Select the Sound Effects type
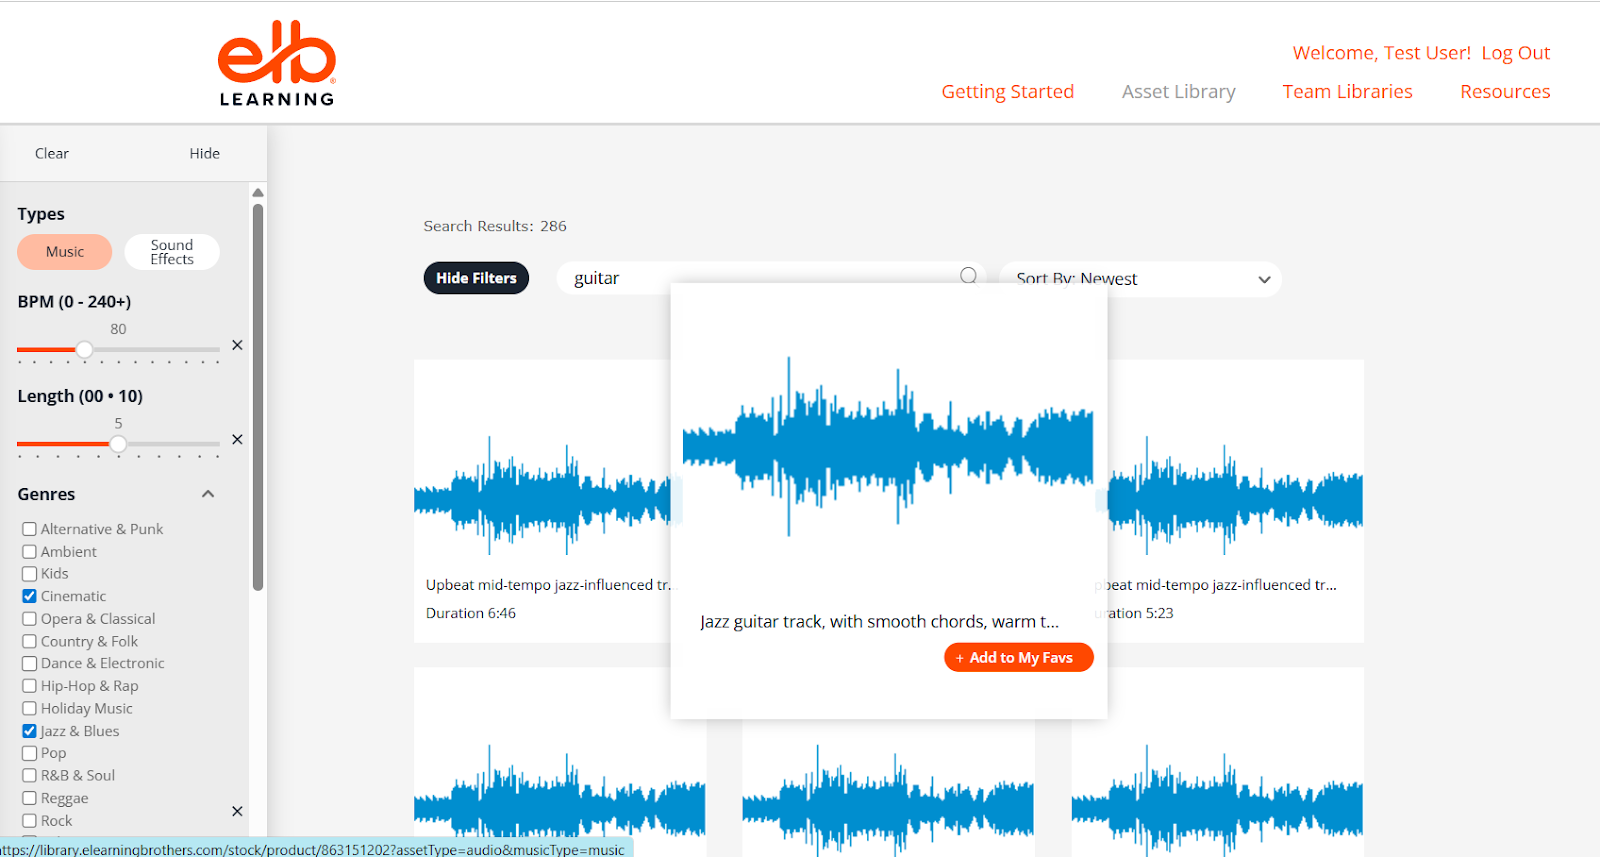1600x857 pixels. [172, 252]
